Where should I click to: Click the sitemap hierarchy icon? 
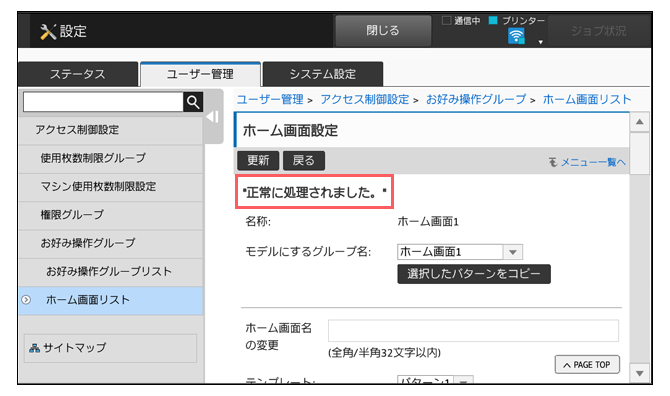tap(34, 348)
